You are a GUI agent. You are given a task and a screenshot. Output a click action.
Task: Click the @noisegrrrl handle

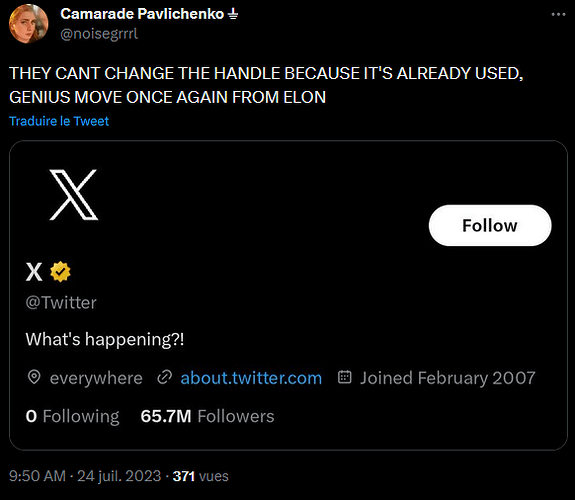(x=99, y=34)
